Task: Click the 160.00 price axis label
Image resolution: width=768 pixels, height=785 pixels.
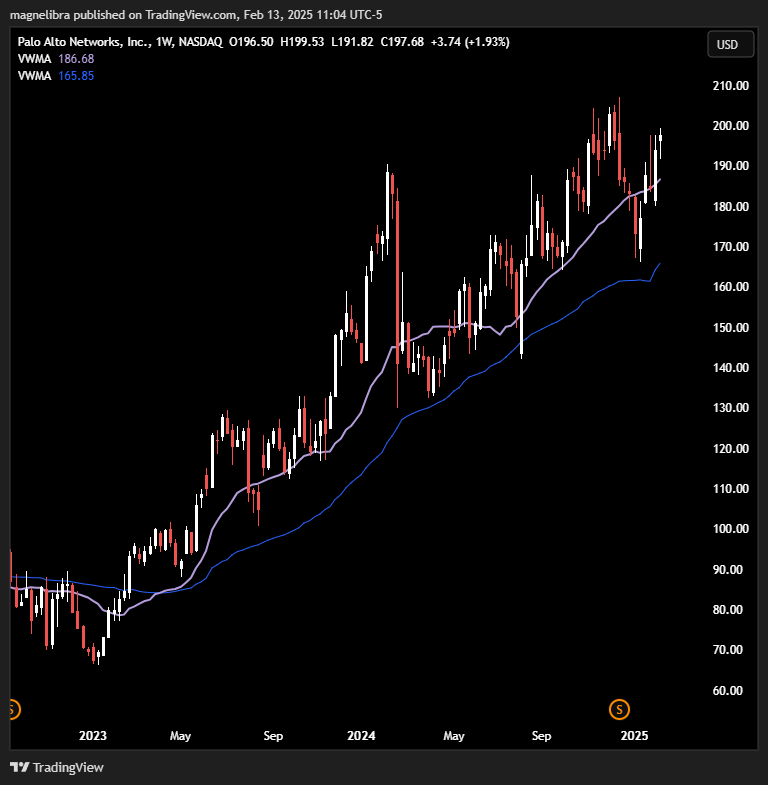Action: [730, 287]
